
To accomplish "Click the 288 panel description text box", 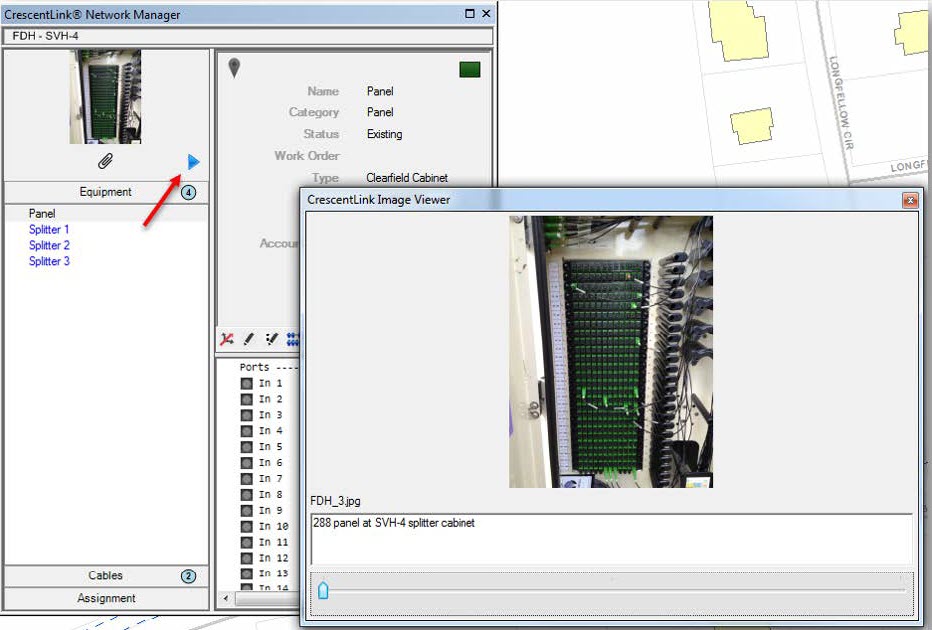I will coord(612,539).
